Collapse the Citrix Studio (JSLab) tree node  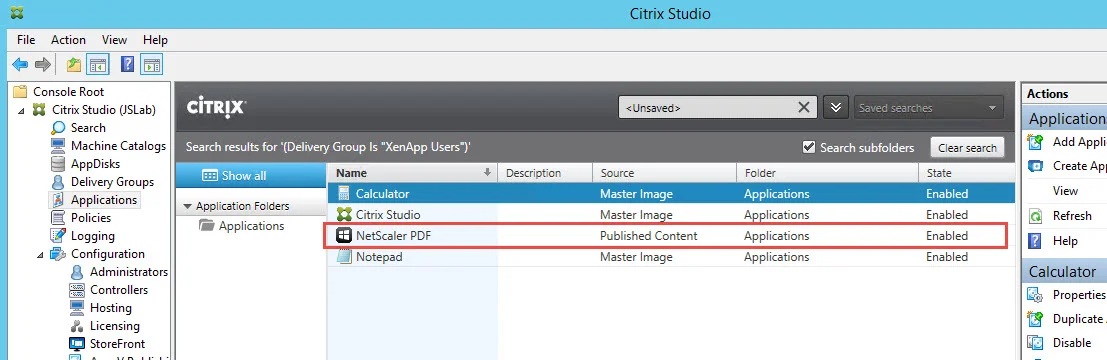[21, 110]
